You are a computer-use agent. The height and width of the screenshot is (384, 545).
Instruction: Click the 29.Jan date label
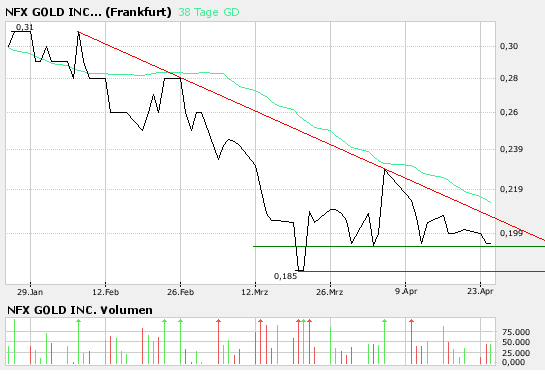[x=30, y=292]
